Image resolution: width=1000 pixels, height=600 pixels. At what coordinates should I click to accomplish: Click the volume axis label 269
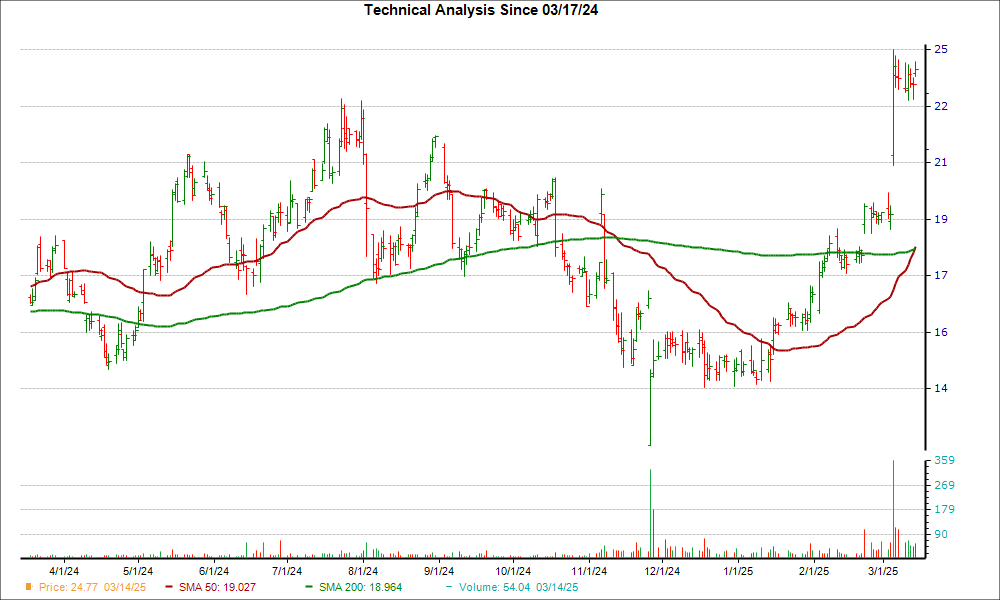click(945, 485)
